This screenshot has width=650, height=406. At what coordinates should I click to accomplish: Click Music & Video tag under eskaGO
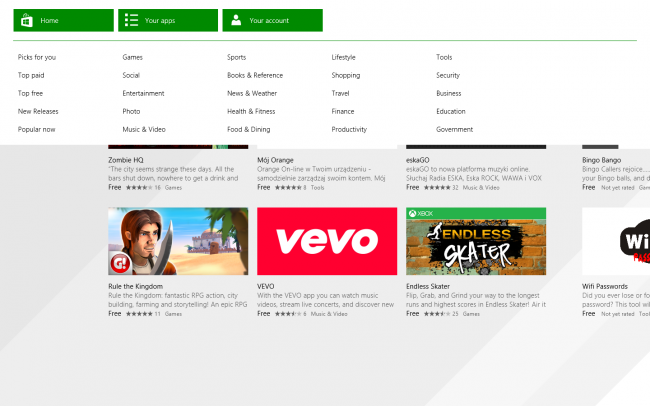coord(481,188)
